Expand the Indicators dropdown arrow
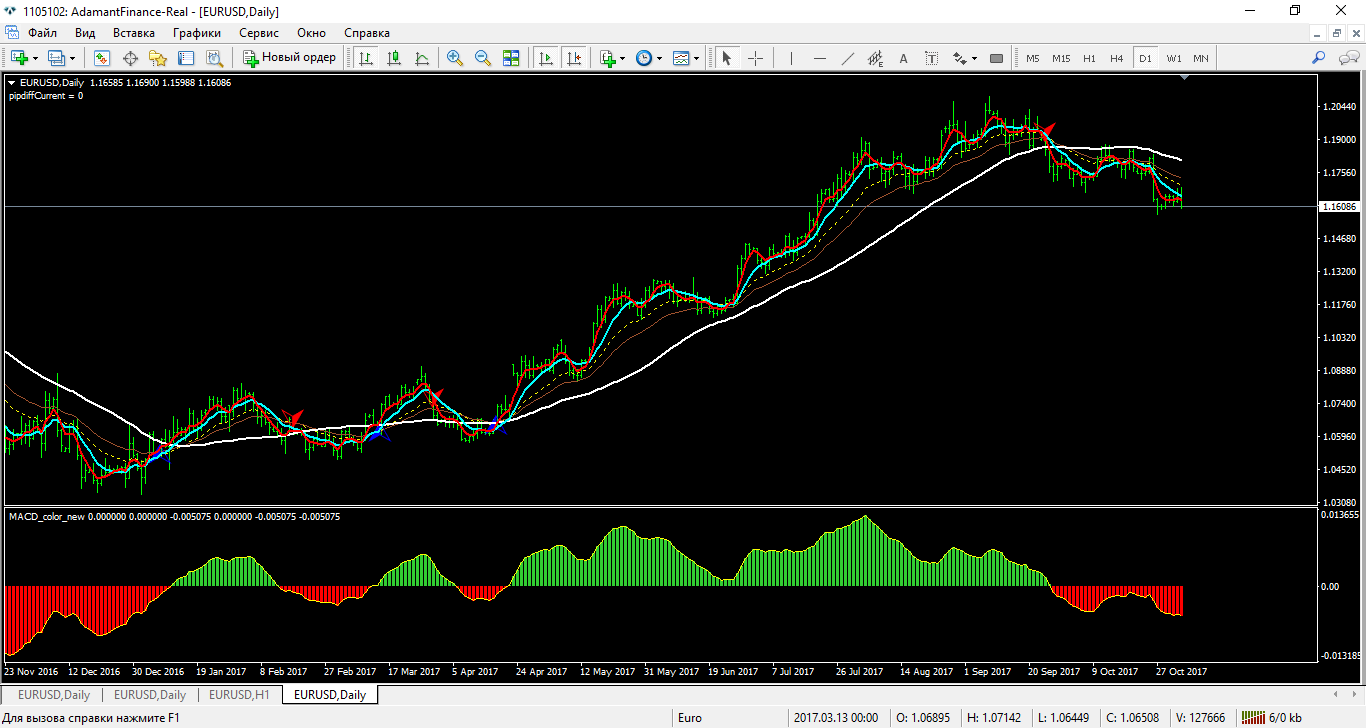The width and height of the screenshot is (1366, 728). [623, 58]
